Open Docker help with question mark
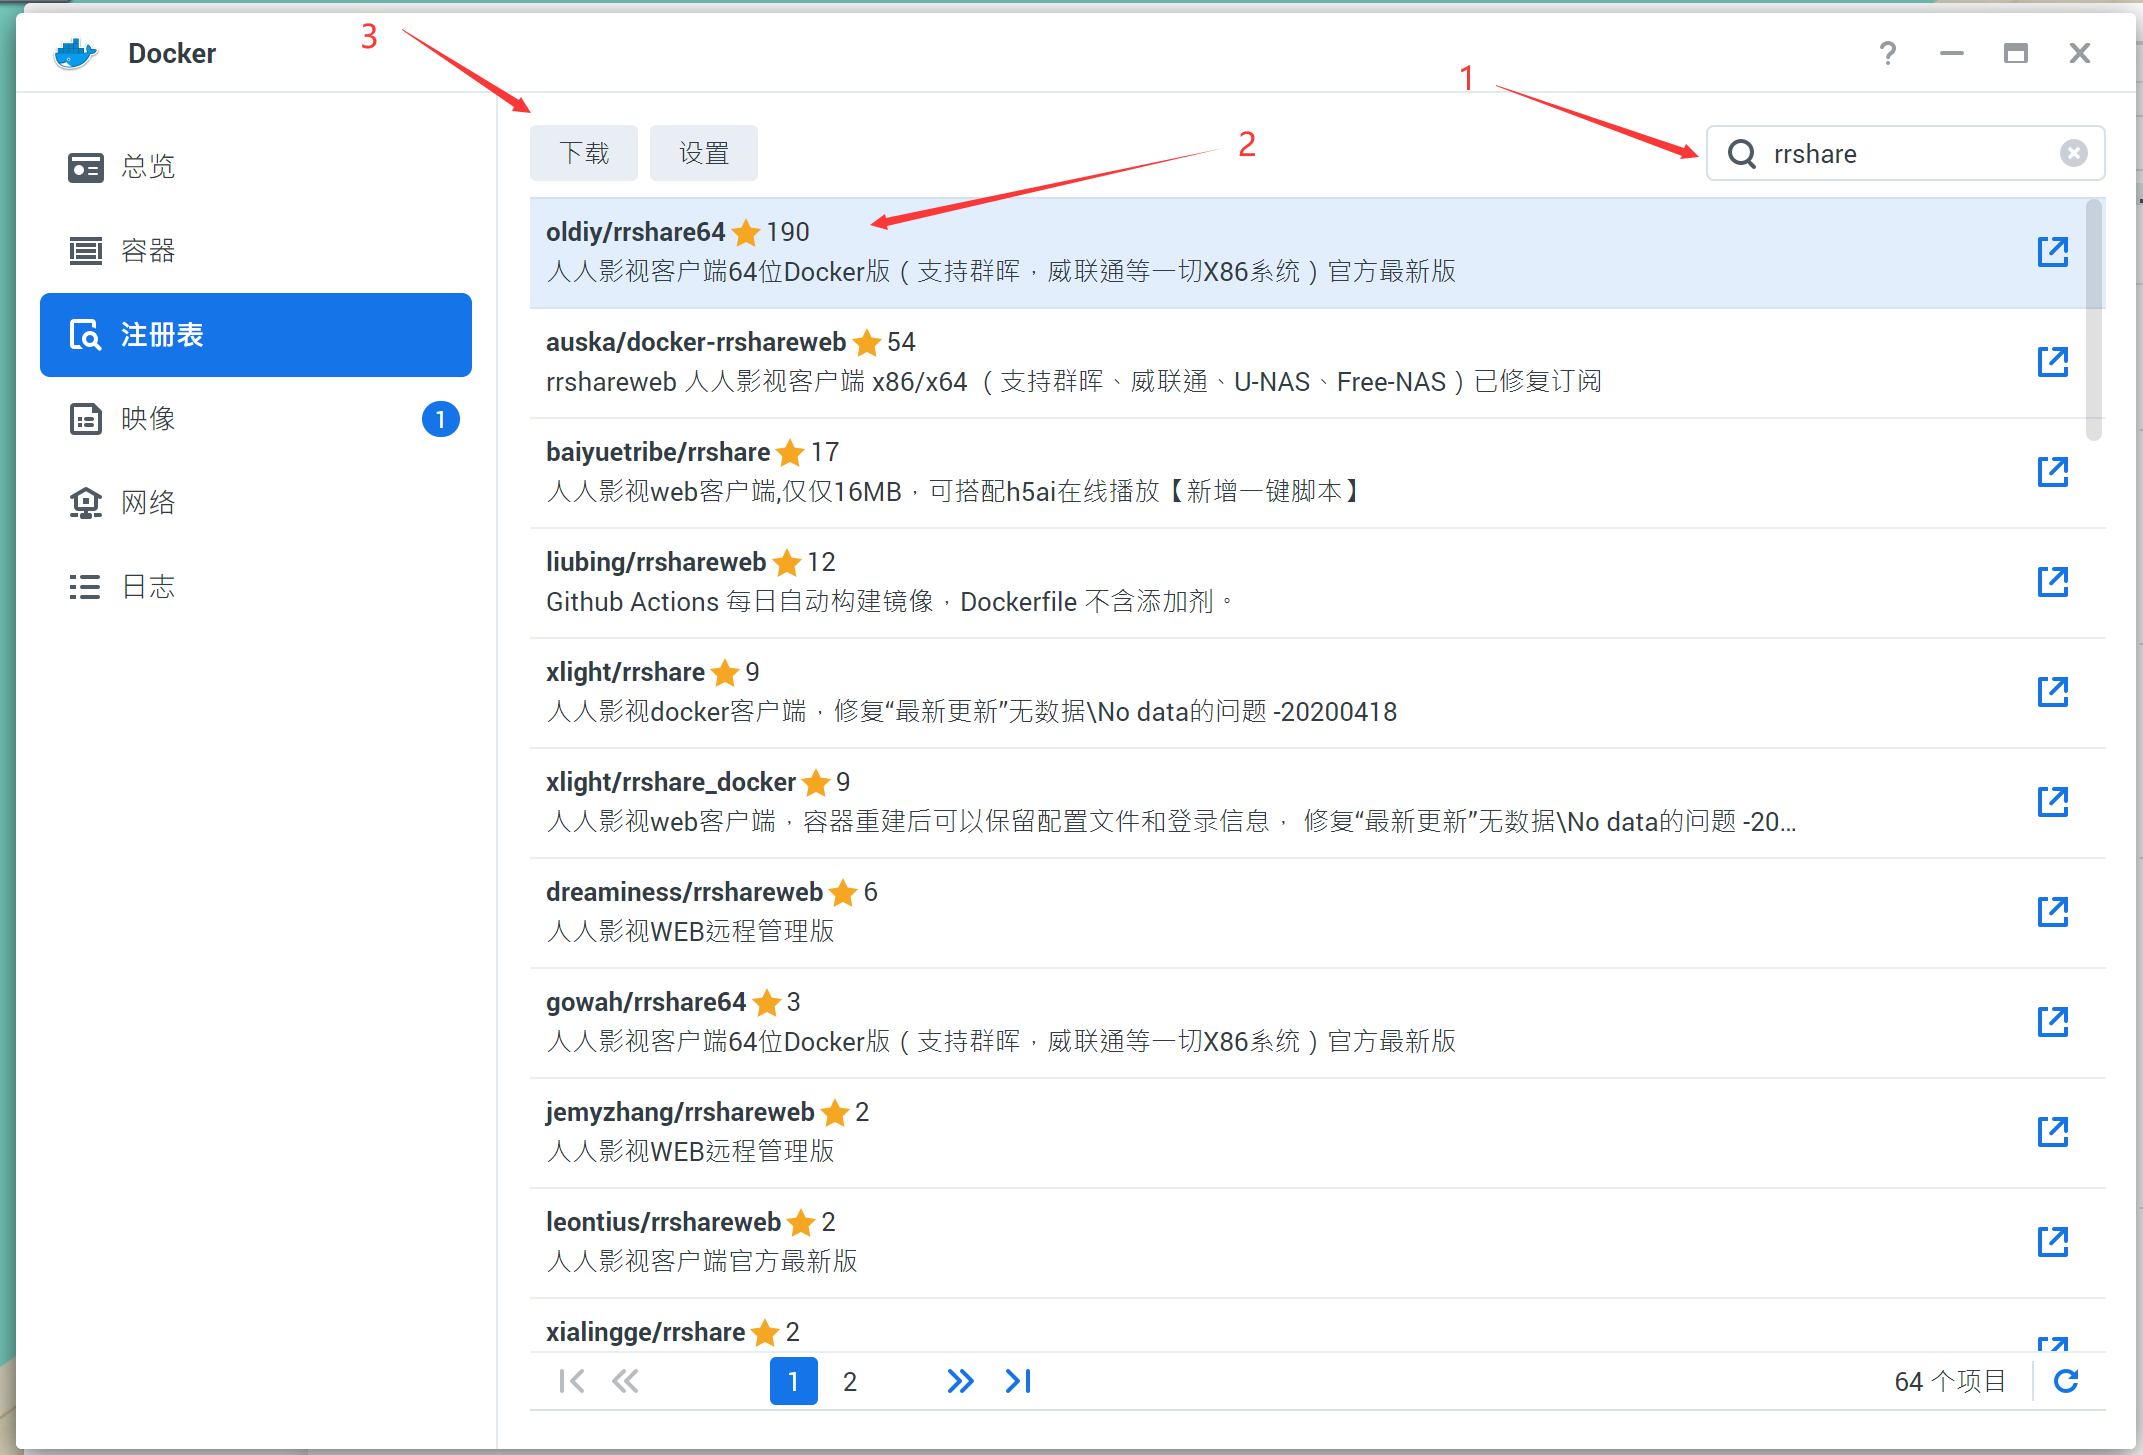2143x1455 pixels. 1888,53
